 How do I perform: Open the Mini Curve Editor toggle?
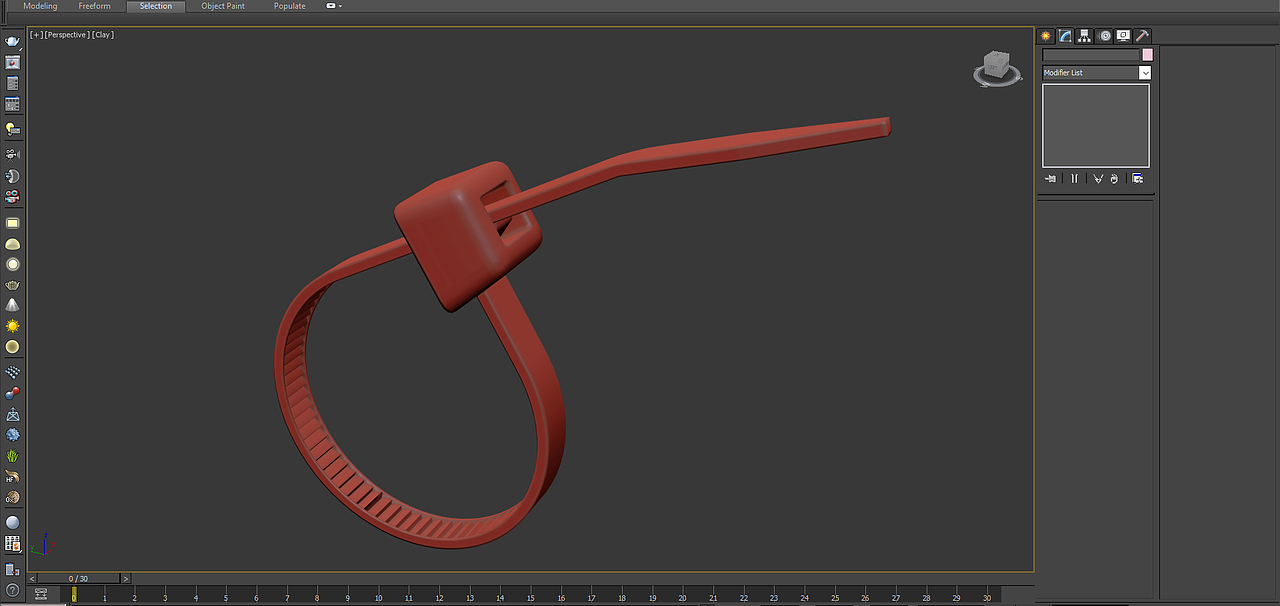coord(40,594)
